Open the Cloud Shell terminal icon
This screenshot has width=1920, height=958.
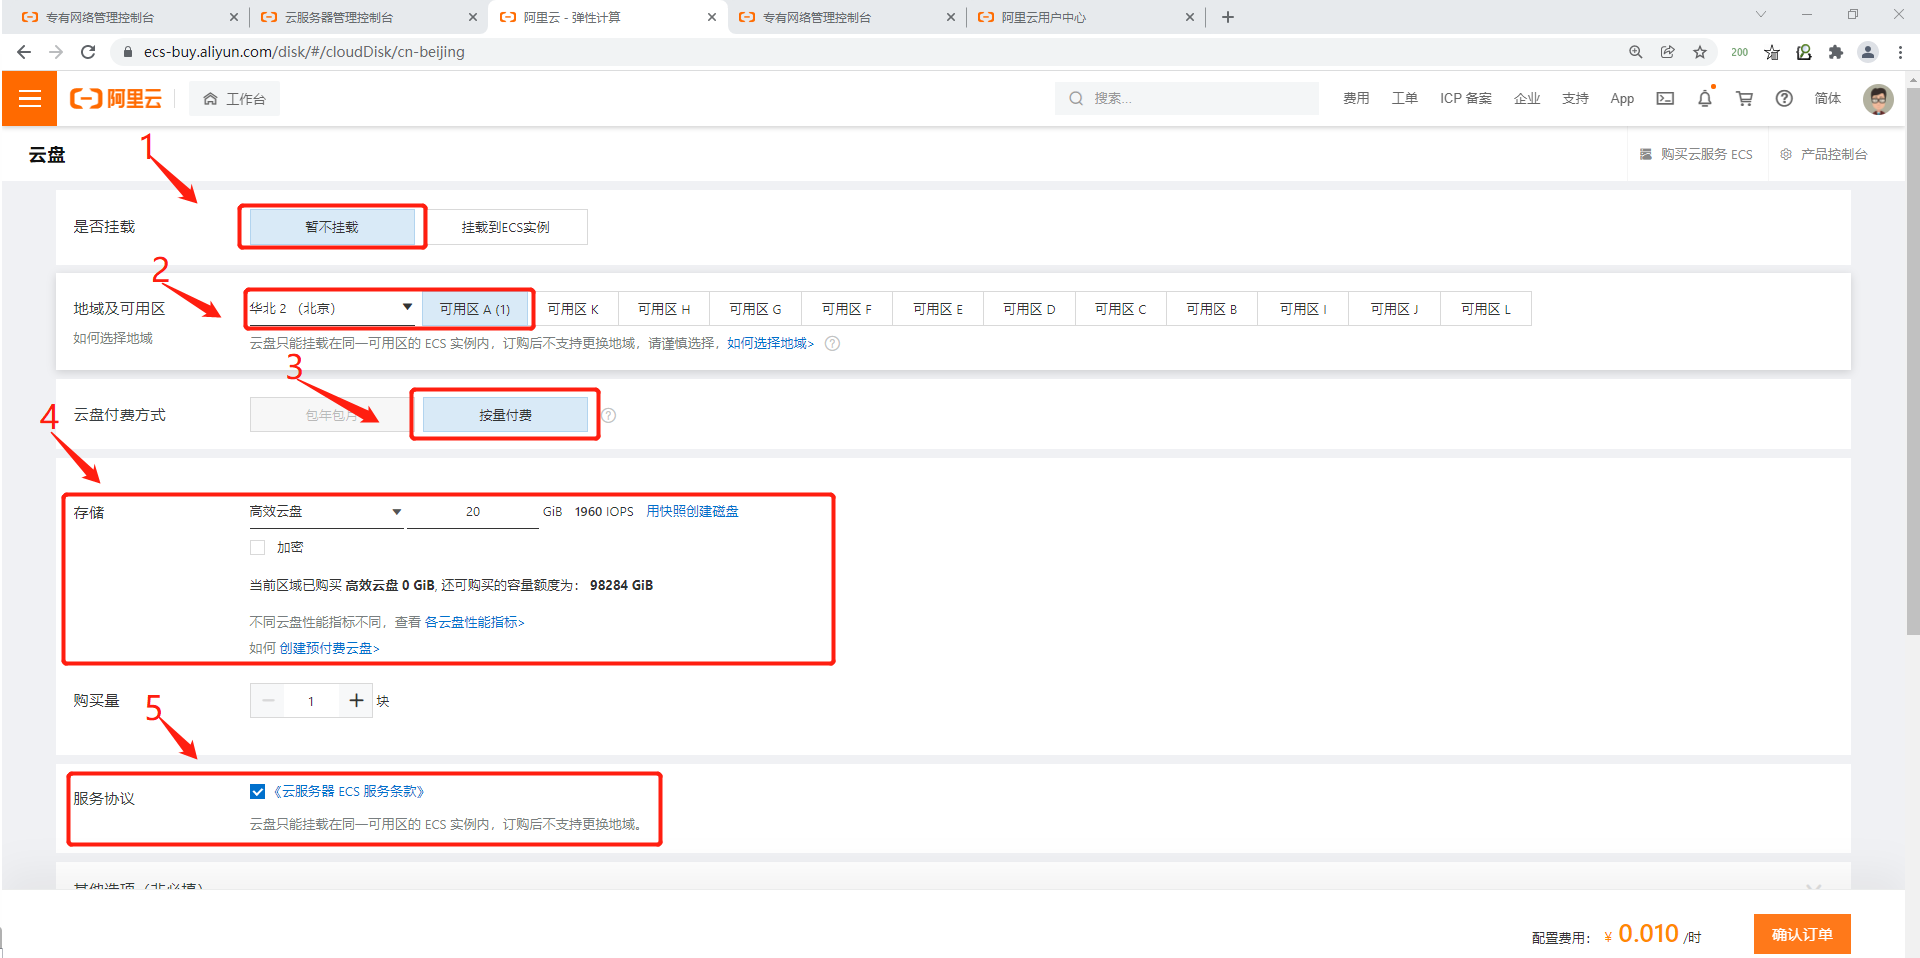click(x=1665, y=98)
